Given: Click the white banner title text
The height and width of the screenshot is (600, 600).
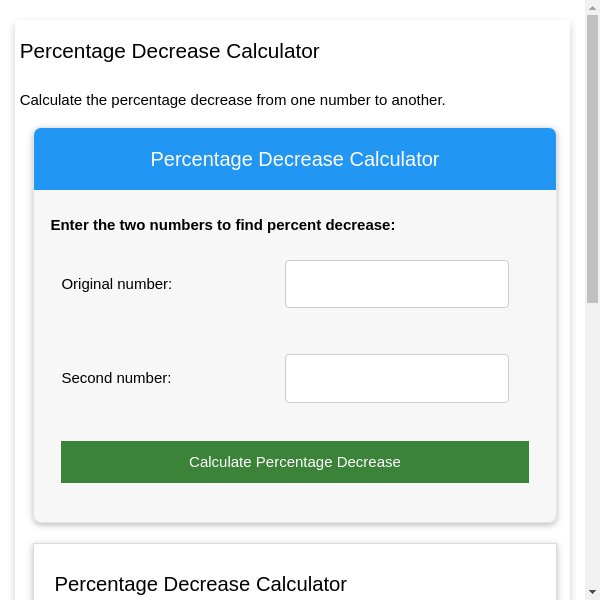Looking at the screenshot, I should pos(295,159).
